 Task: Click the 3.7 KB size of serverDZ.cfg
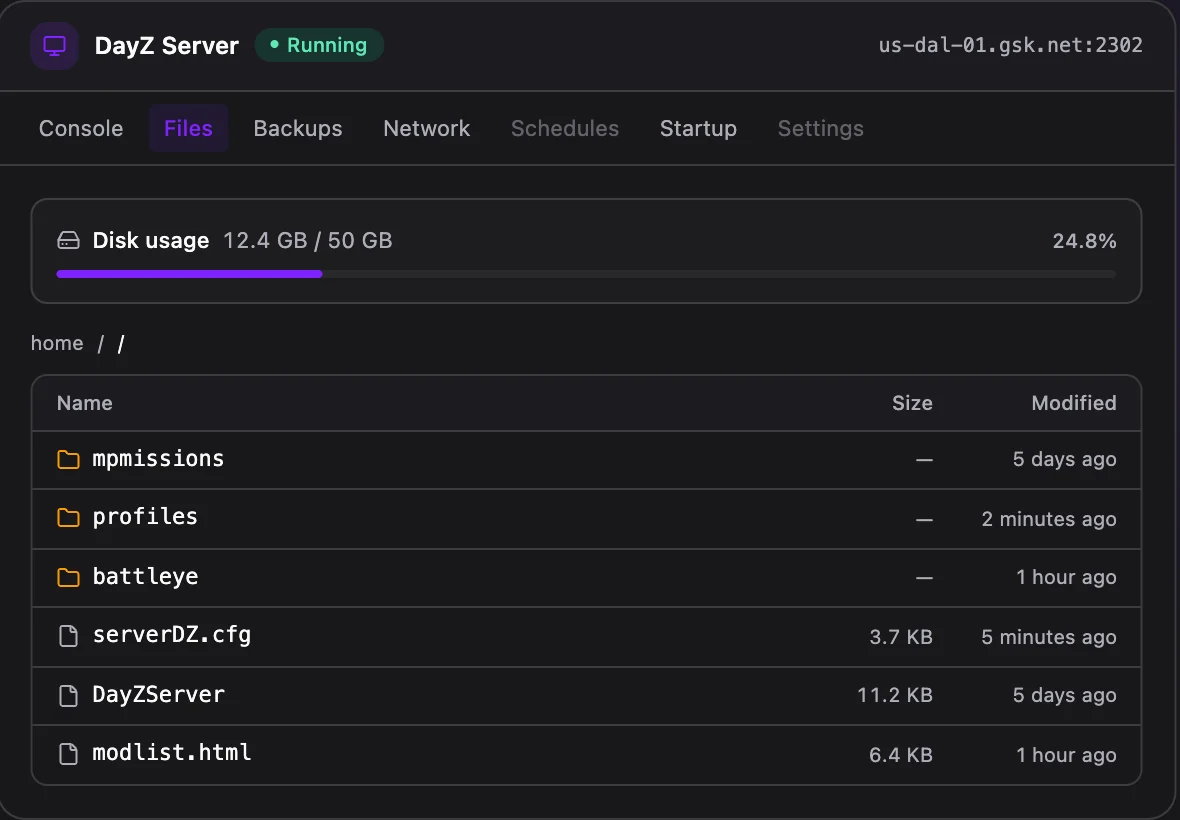[901, 637]
